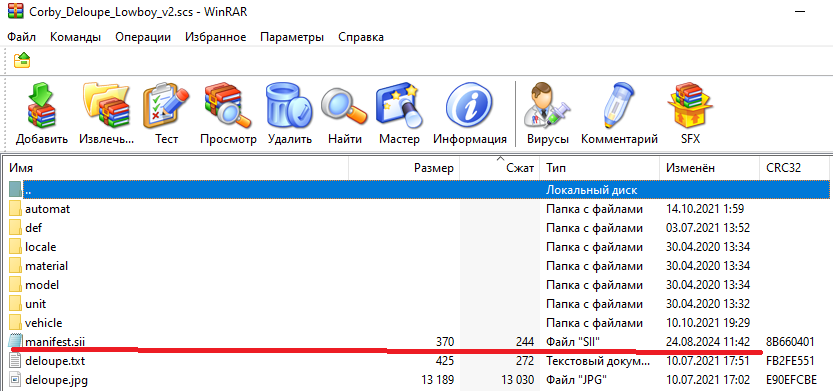
Task: Open the Команды menu
Action: (x=75, y=37)
